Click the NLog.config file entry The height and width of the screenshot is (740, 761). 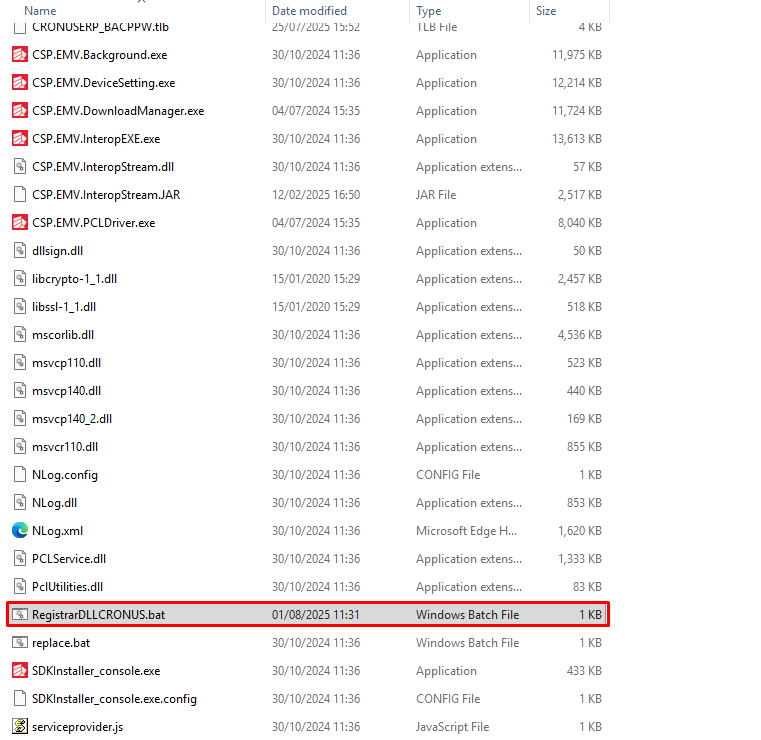(65, 475)
